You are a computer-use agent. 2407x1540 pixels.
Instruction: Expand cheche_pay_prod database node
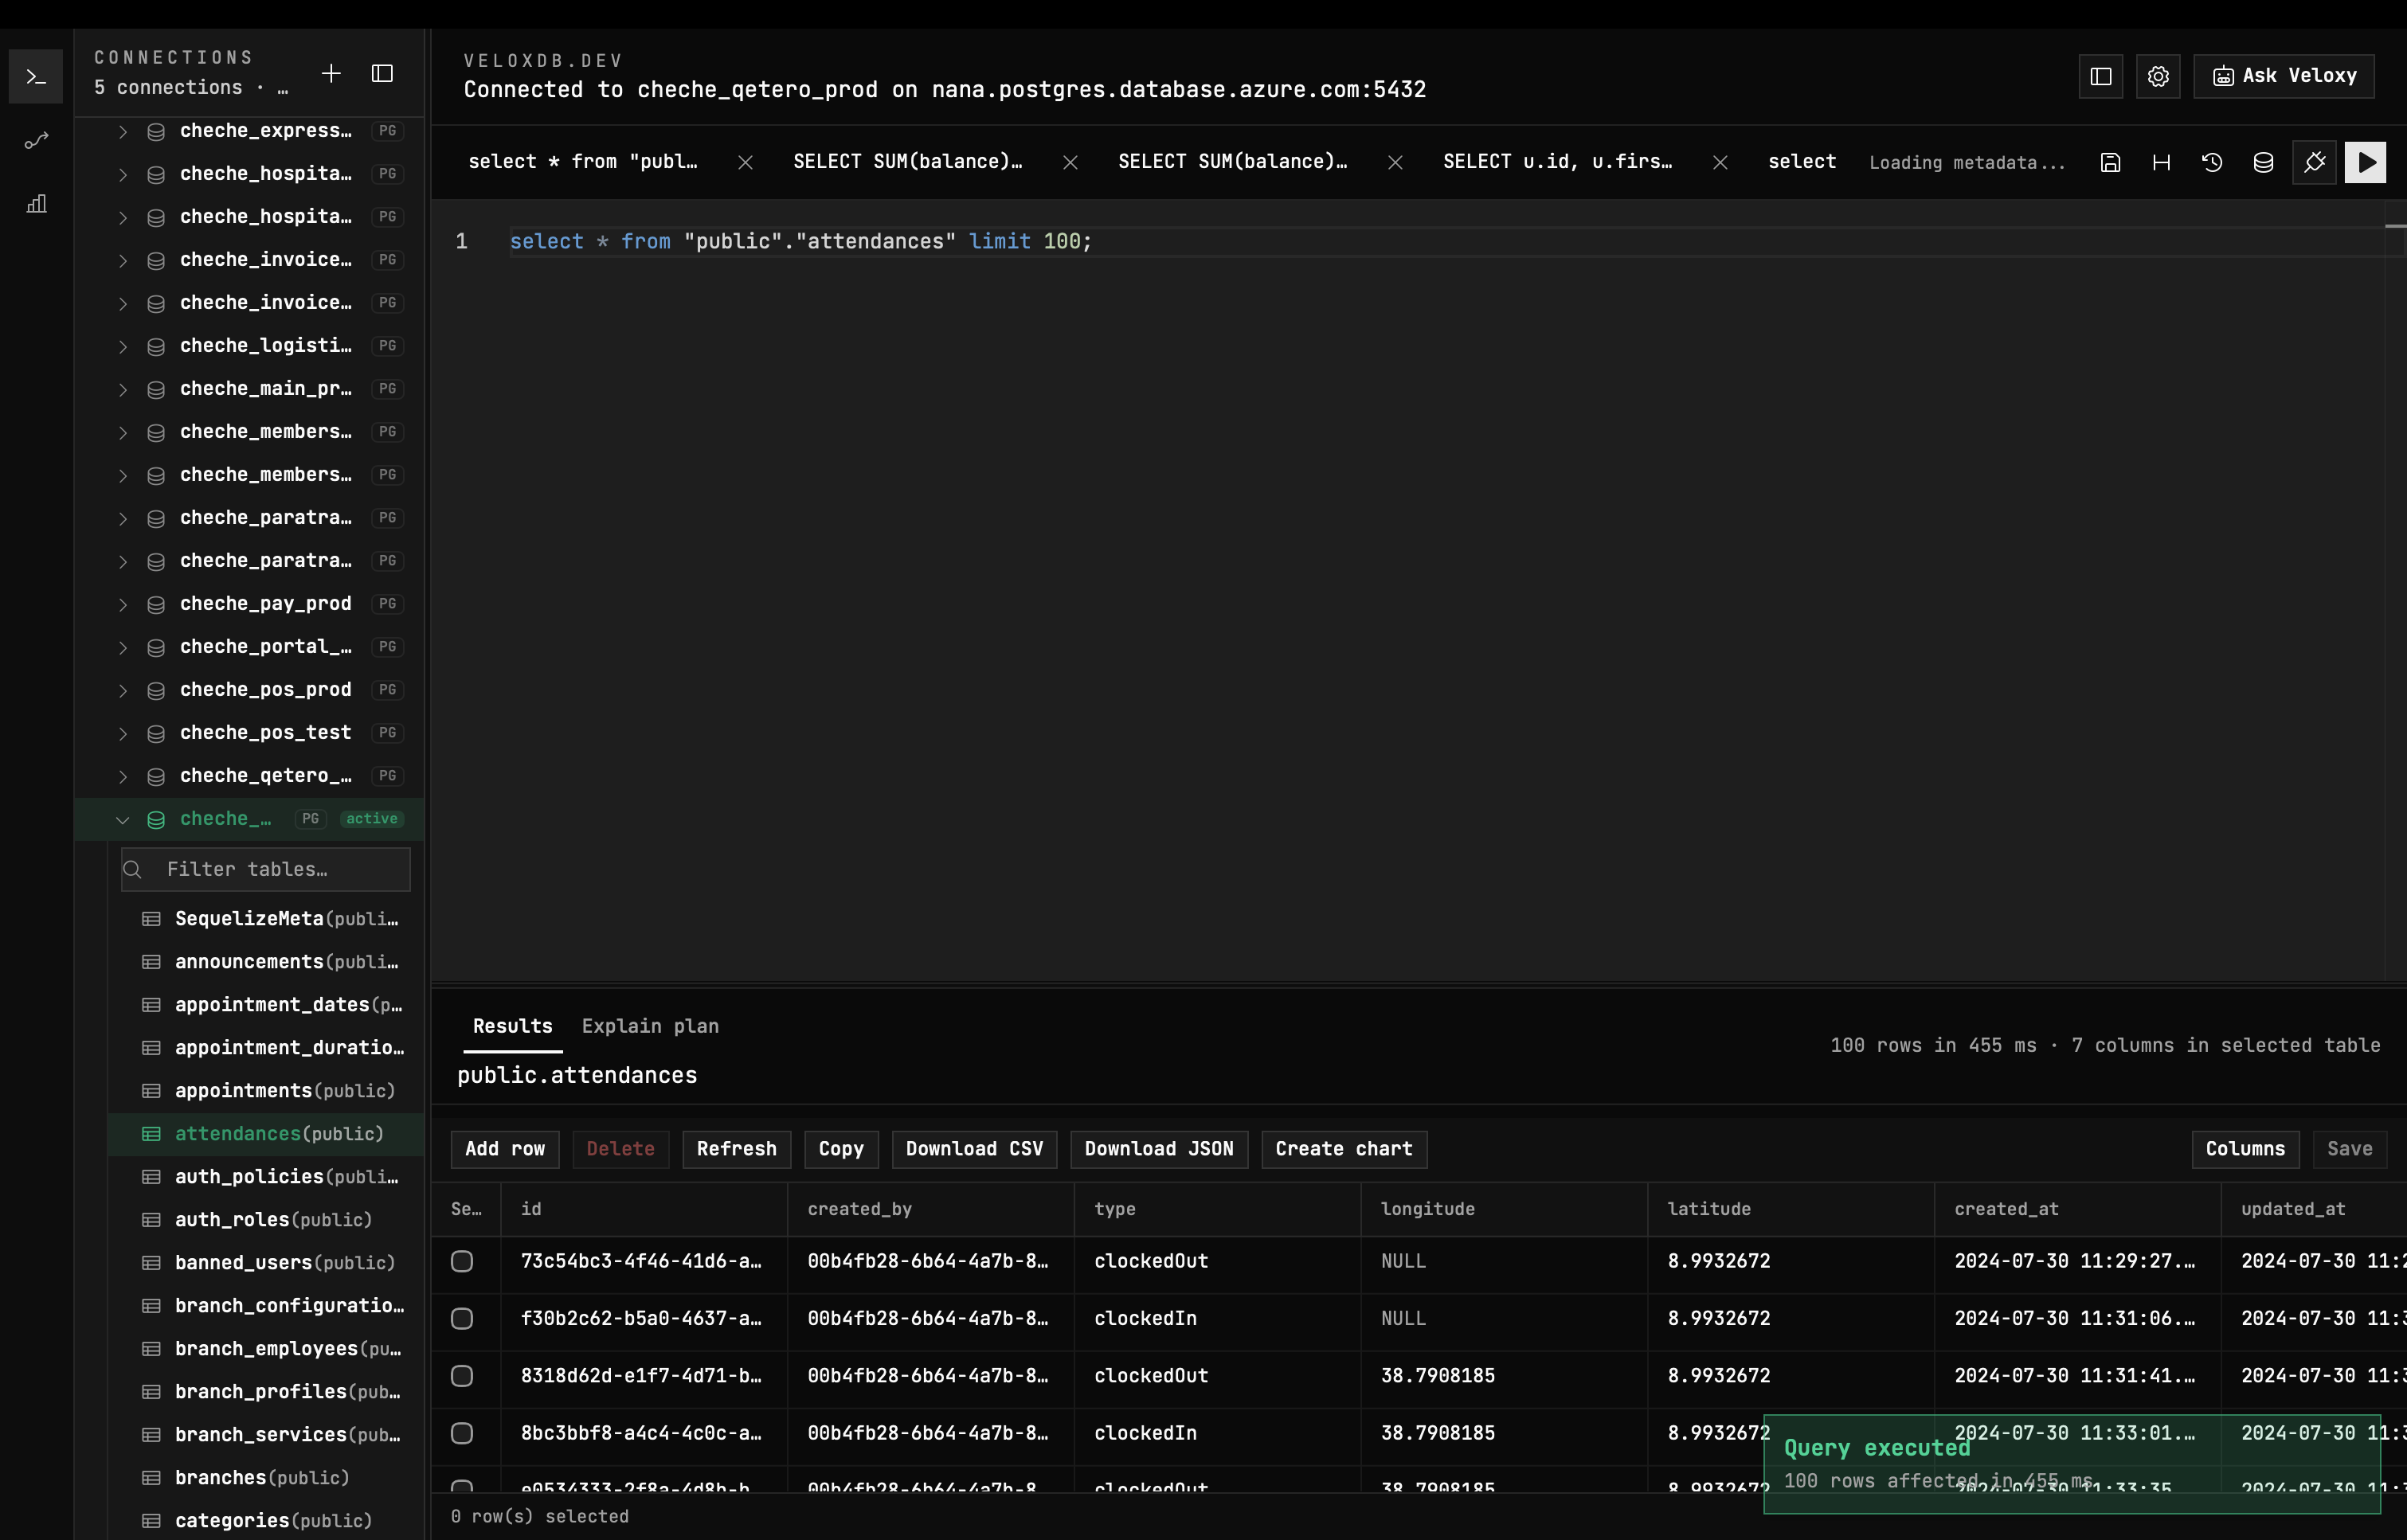pyautogui.click(x=122, y=604)
